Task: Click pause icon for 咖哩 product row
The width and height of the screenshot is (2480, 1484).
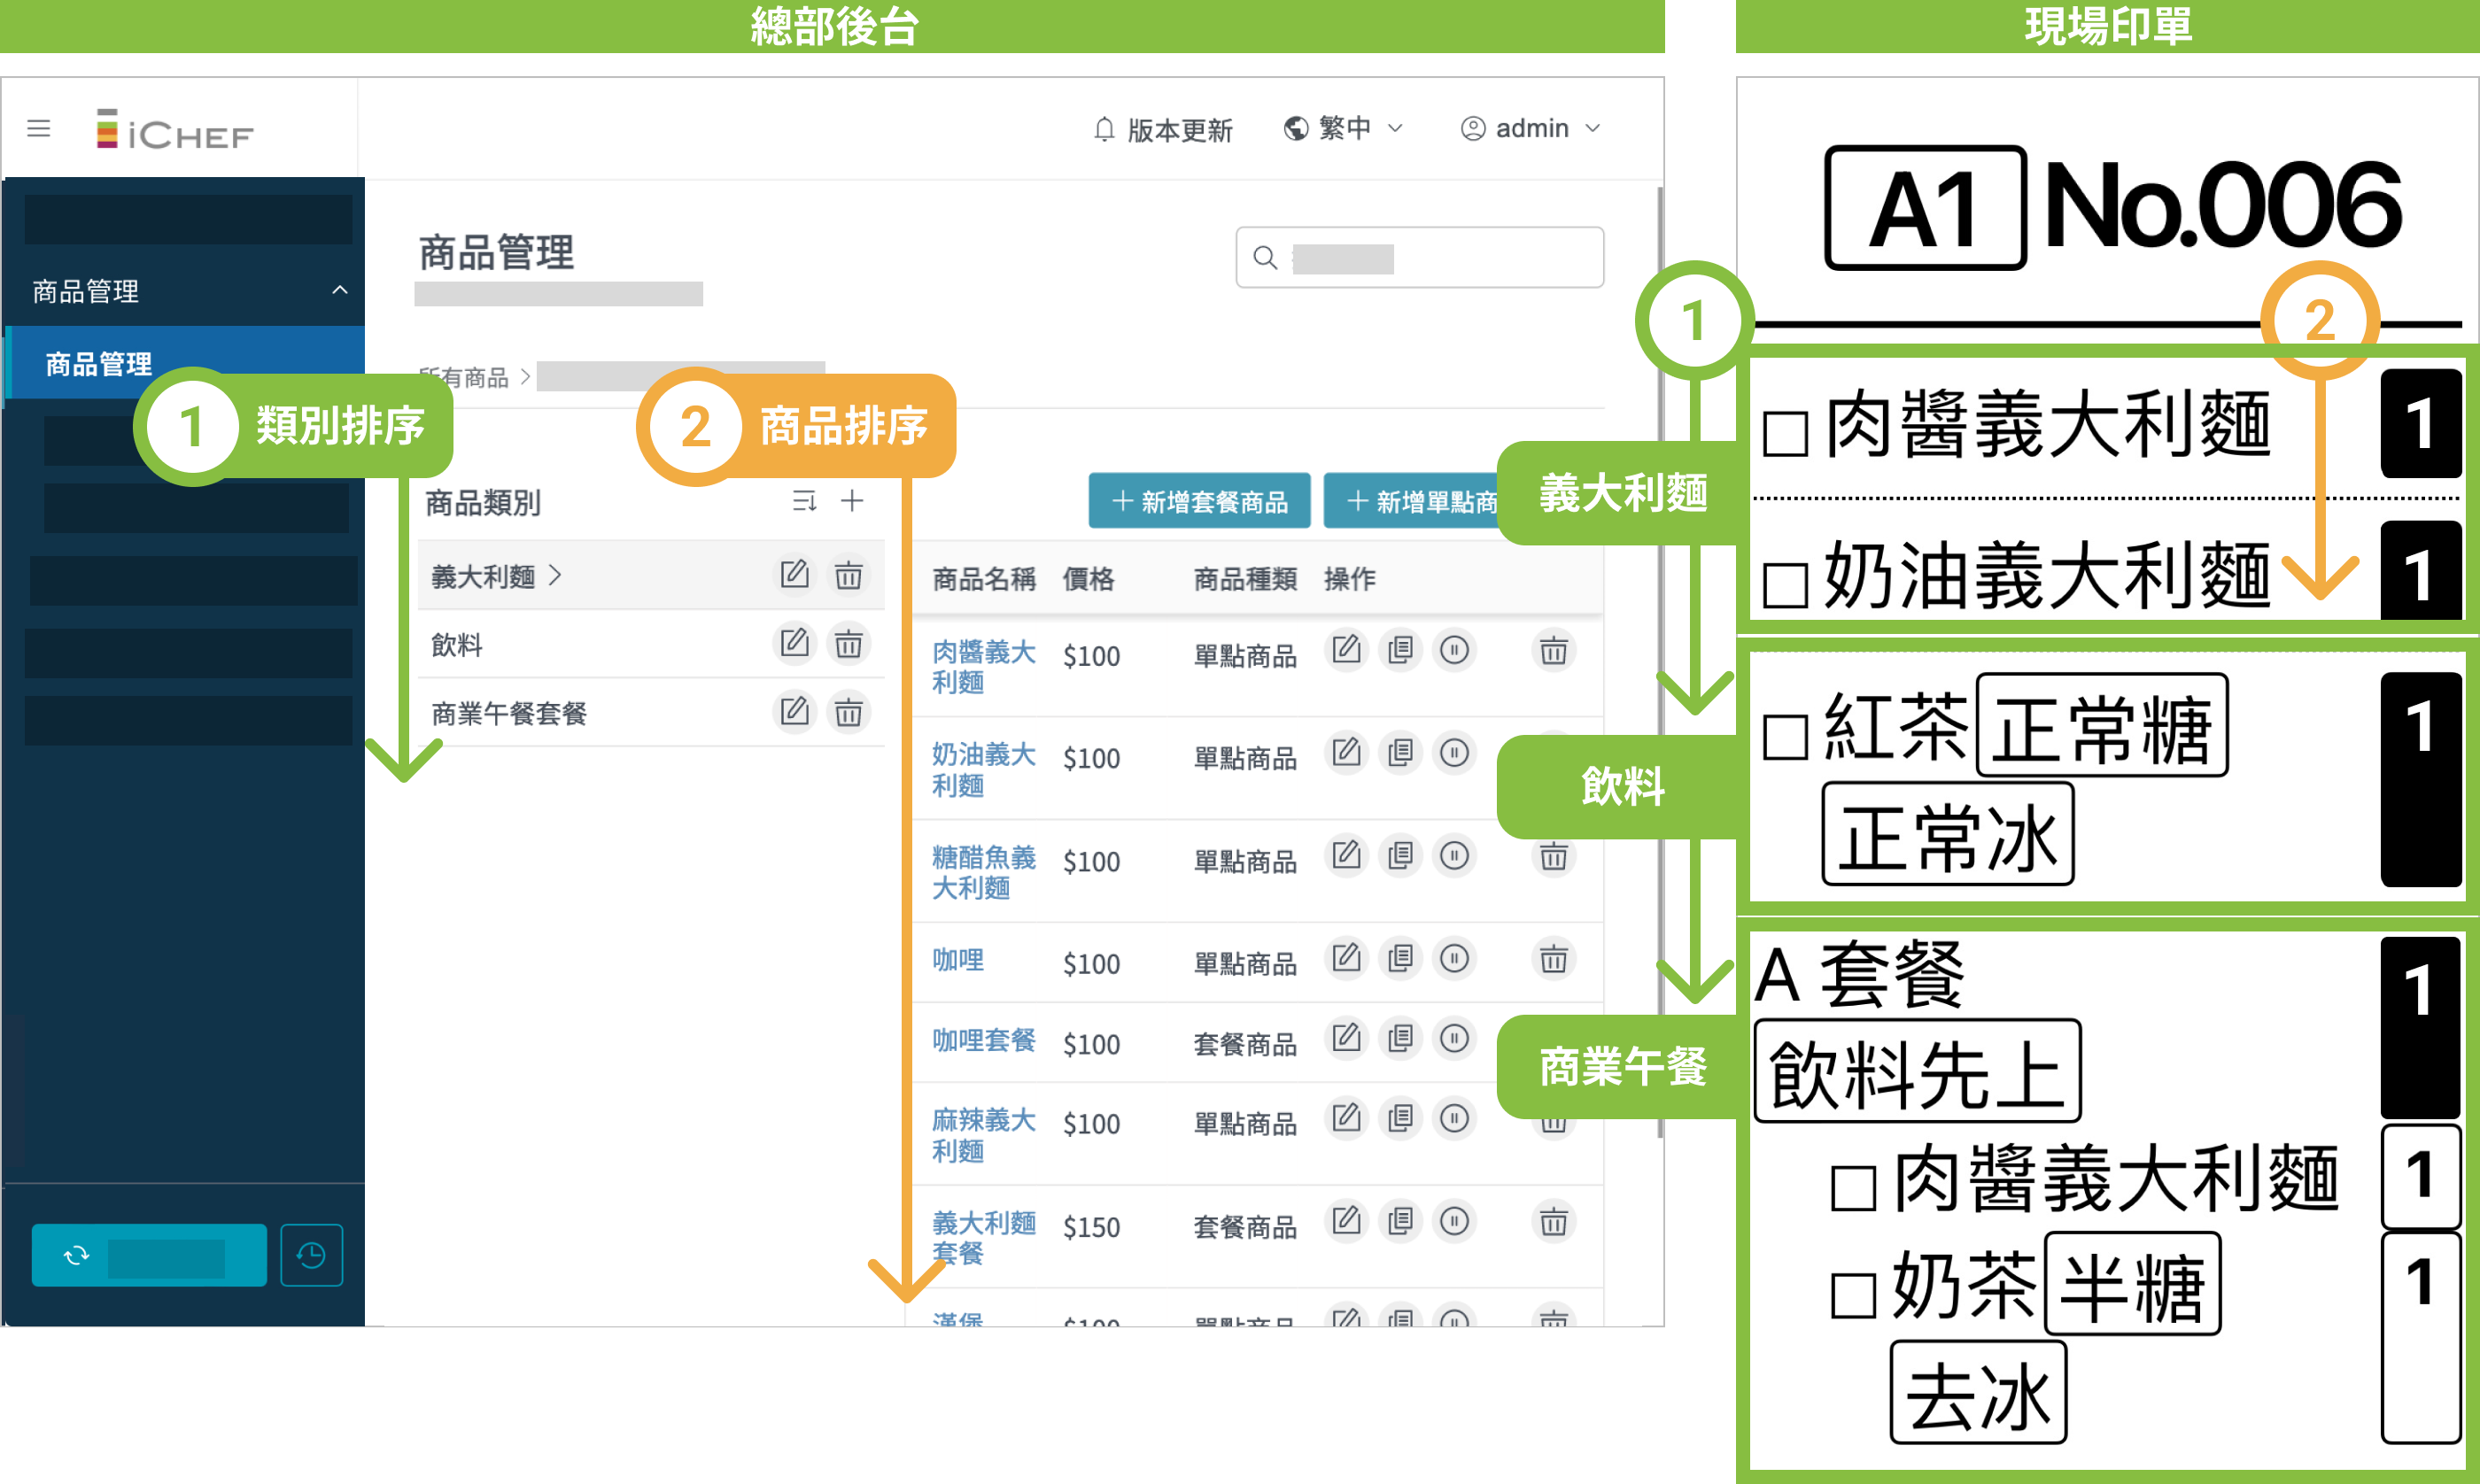Action: 1454,959
